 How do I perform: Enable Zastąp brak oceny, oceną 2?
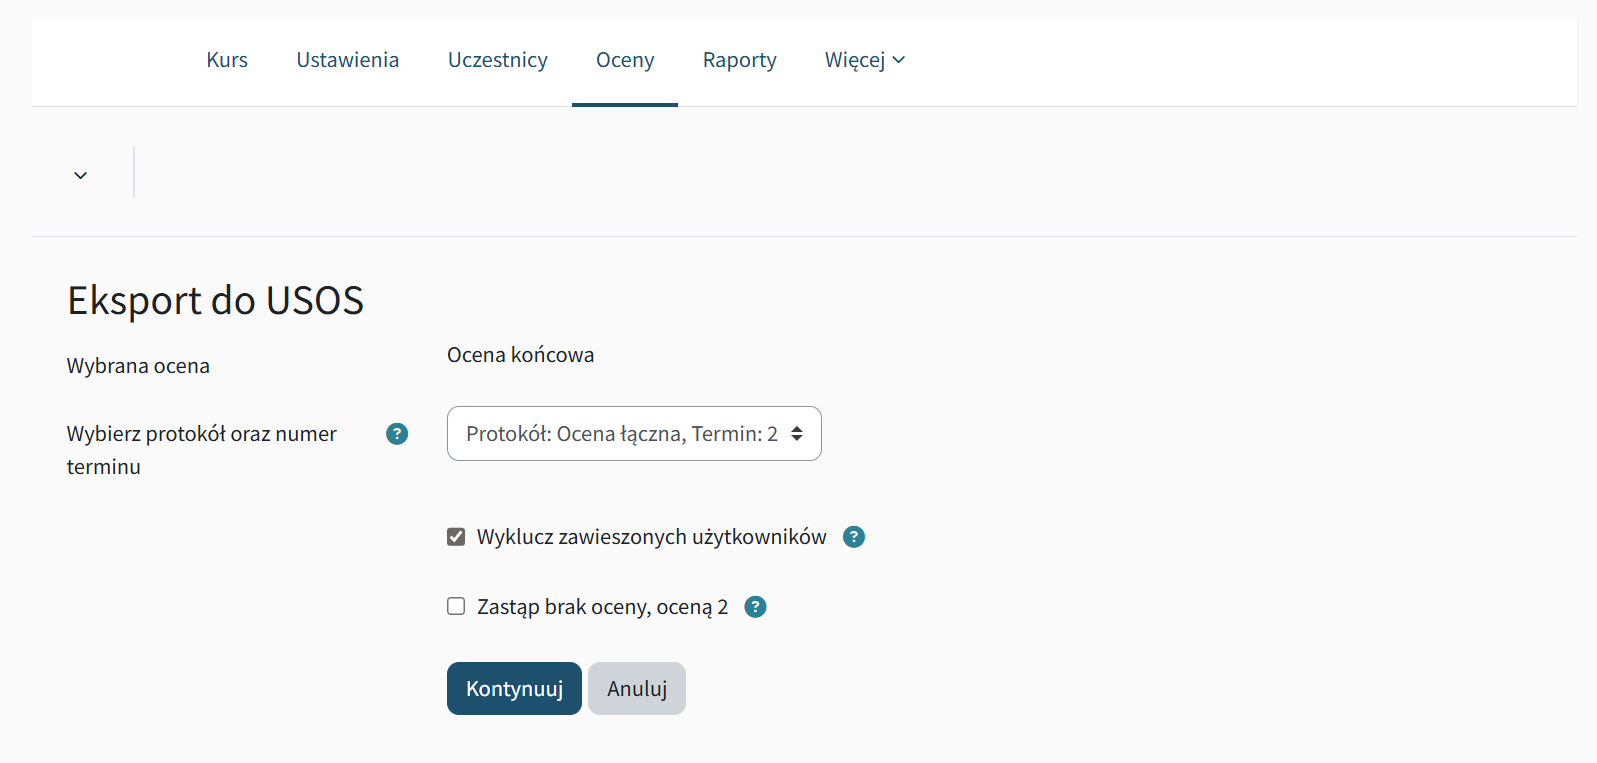(456, 605)
